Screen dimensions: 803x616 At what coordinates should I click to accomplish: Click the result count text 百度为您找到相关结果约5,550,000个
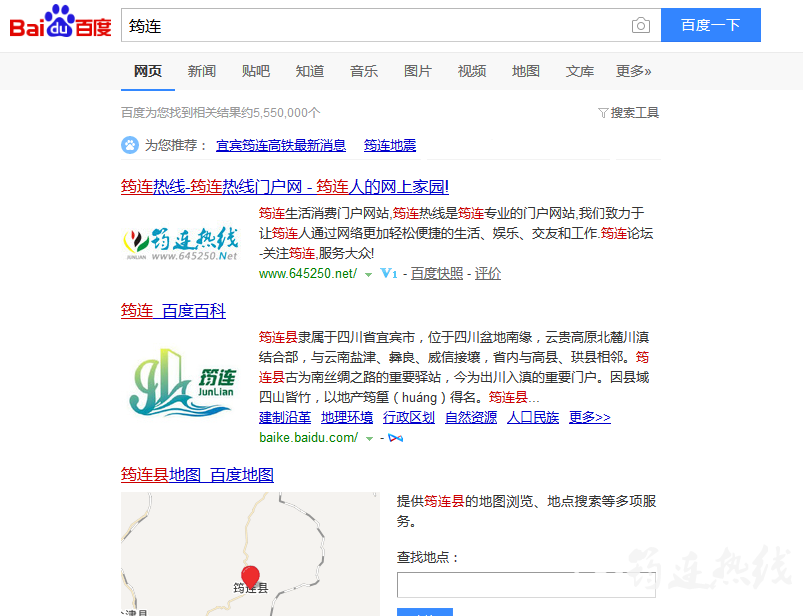tap(221, 113)
